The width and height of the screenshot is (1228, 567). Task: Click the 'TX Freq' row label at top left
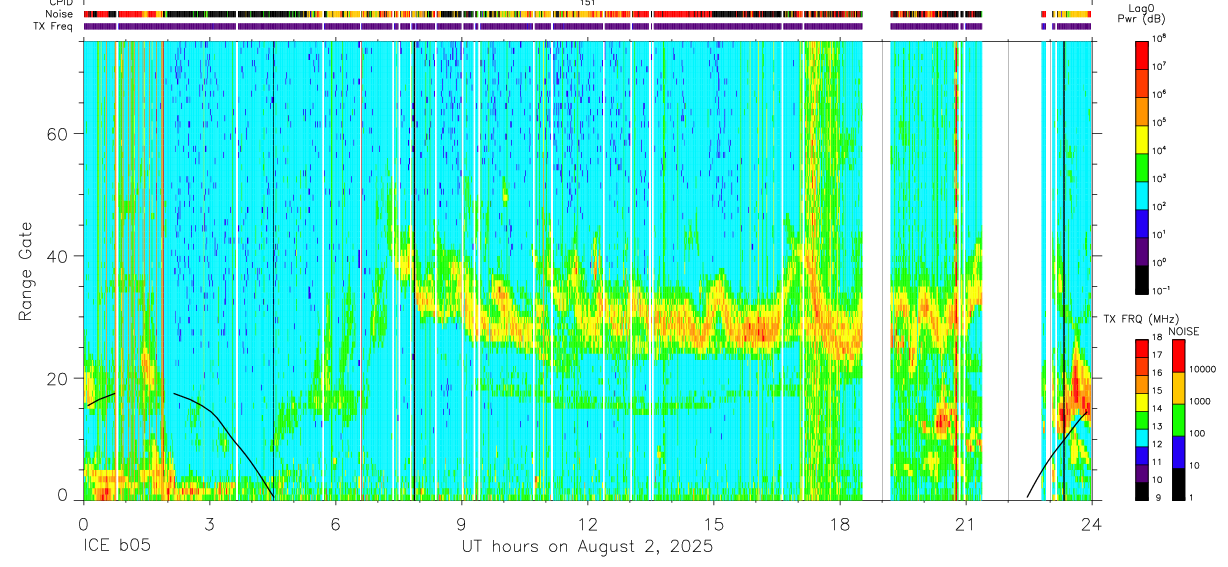point(55,26)
